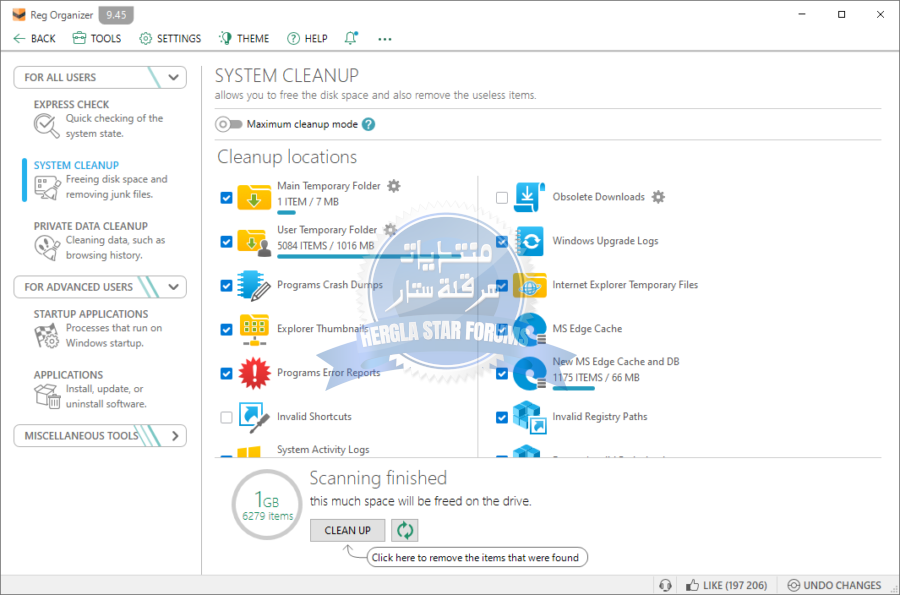Open Main Temporary Folder gear settings
Image resolution: width=900 pixels, height=595 pixels.
(394, 186)
